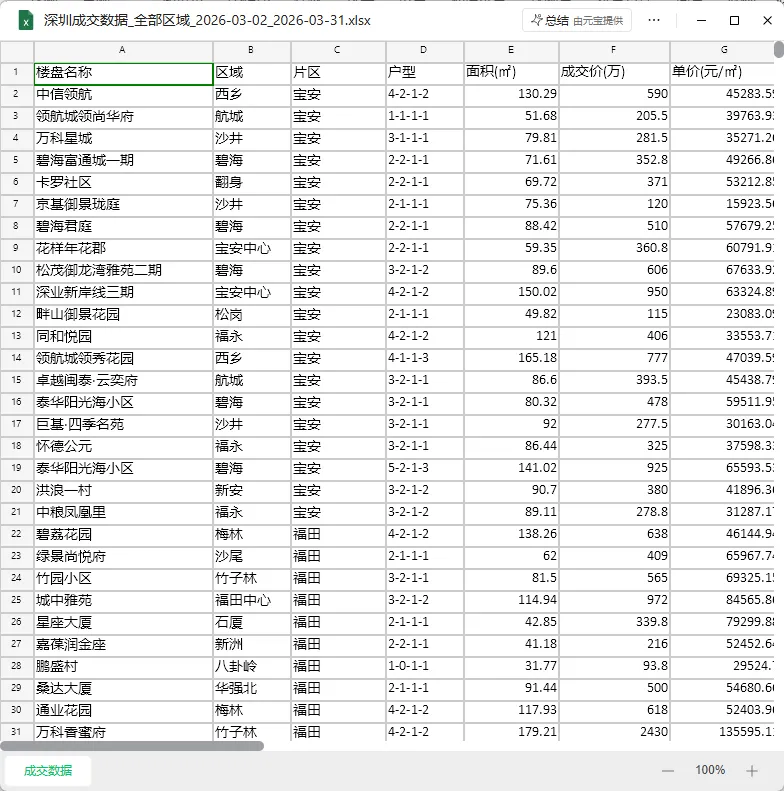Click the 卡罗社区 cell
The image size is (784, 791).
[x=123, y=182]
